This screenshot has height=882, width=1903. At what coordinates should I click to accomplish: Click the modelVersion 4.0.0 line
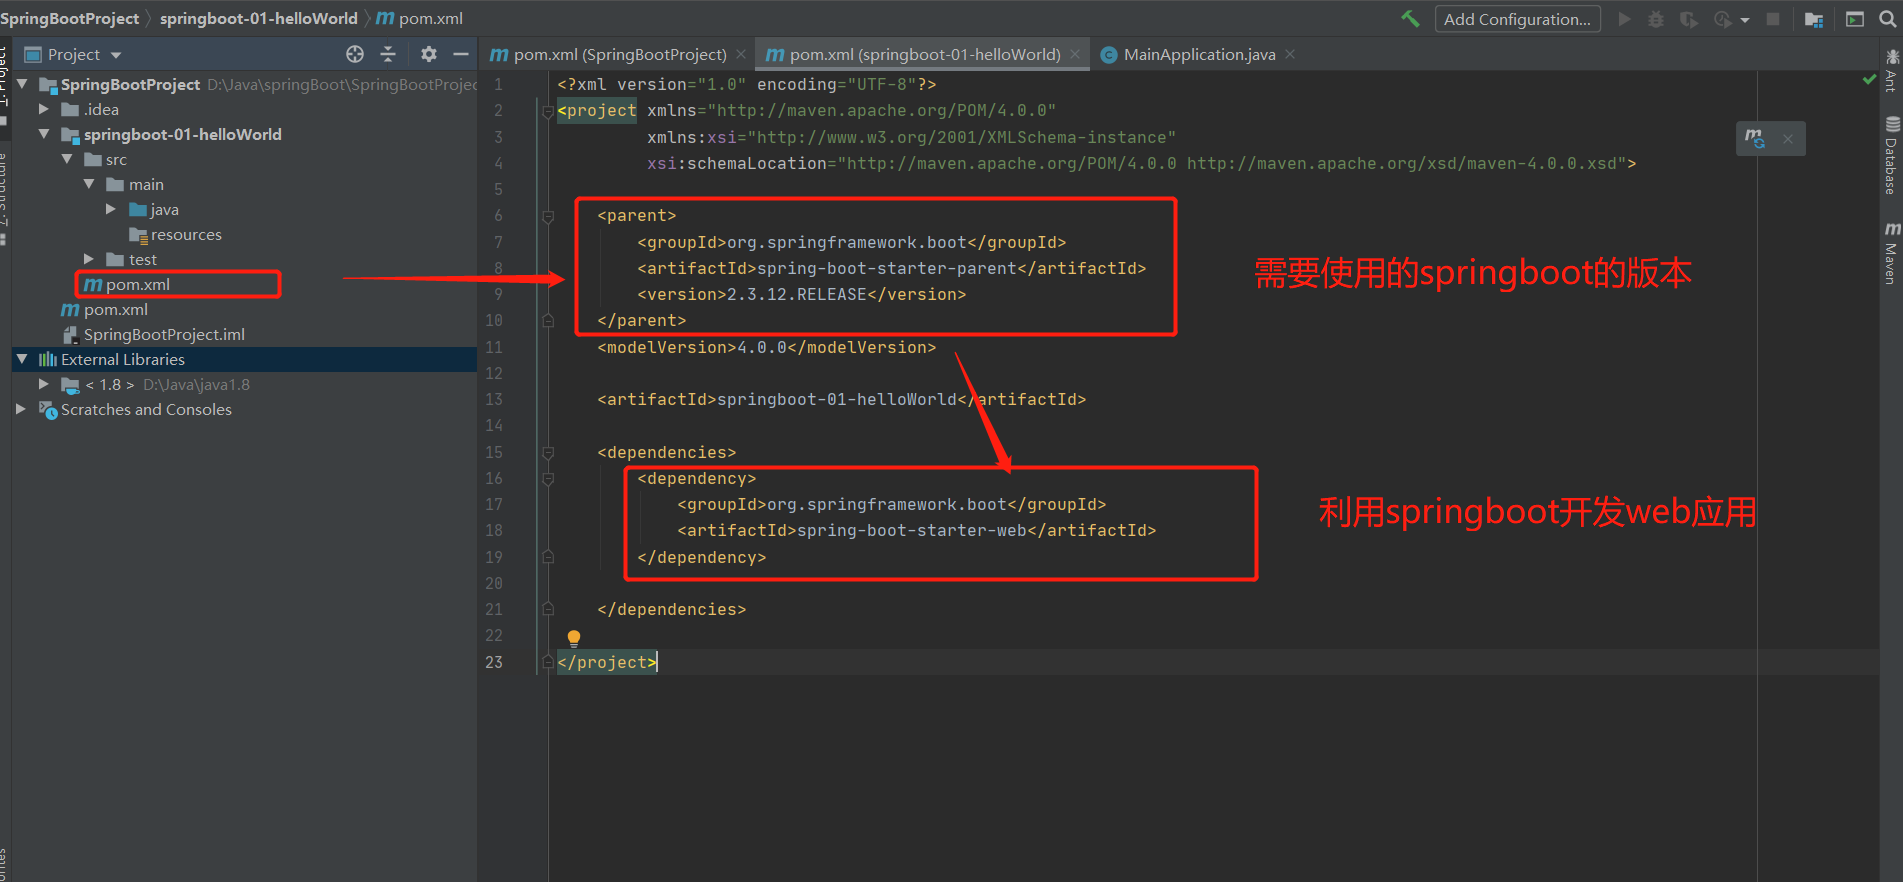click(x=767, y=348)
